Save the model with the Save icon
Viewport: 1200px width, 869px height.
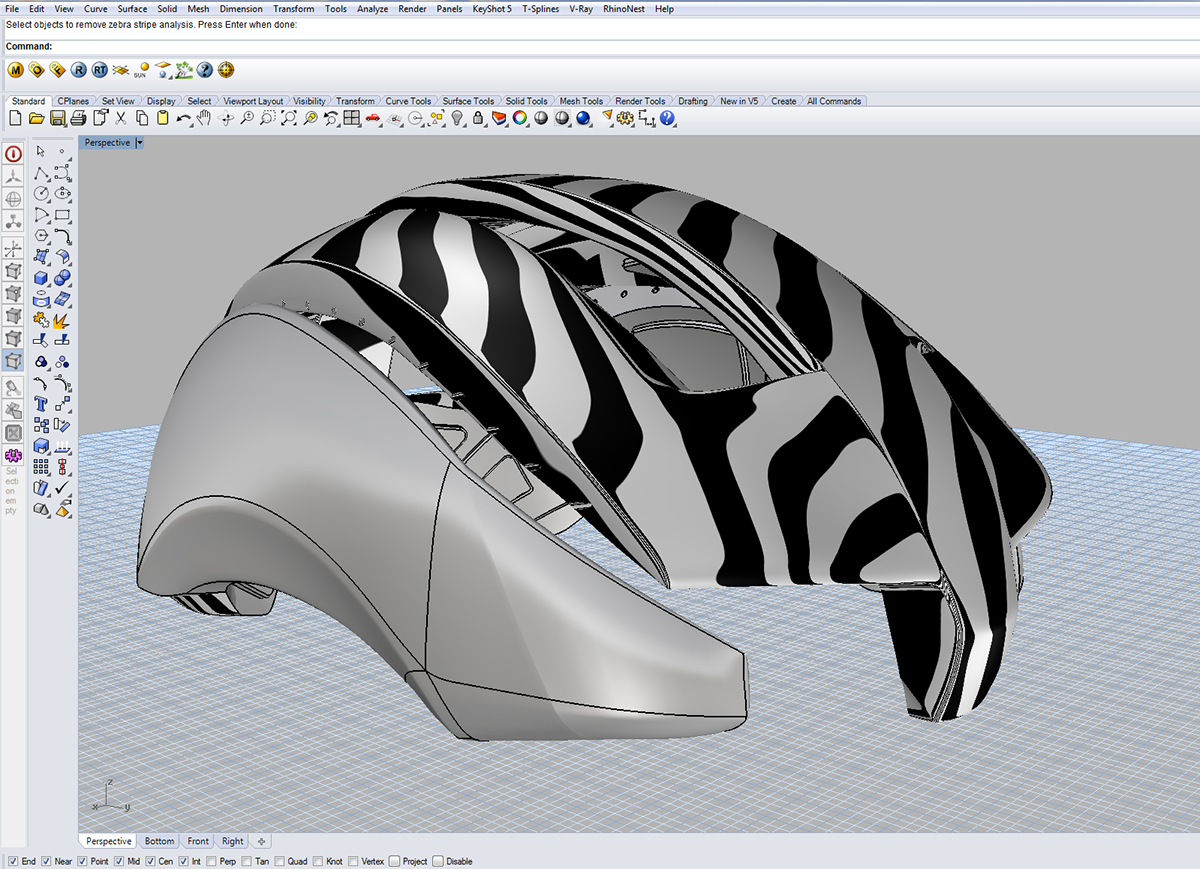coord(58,118)
